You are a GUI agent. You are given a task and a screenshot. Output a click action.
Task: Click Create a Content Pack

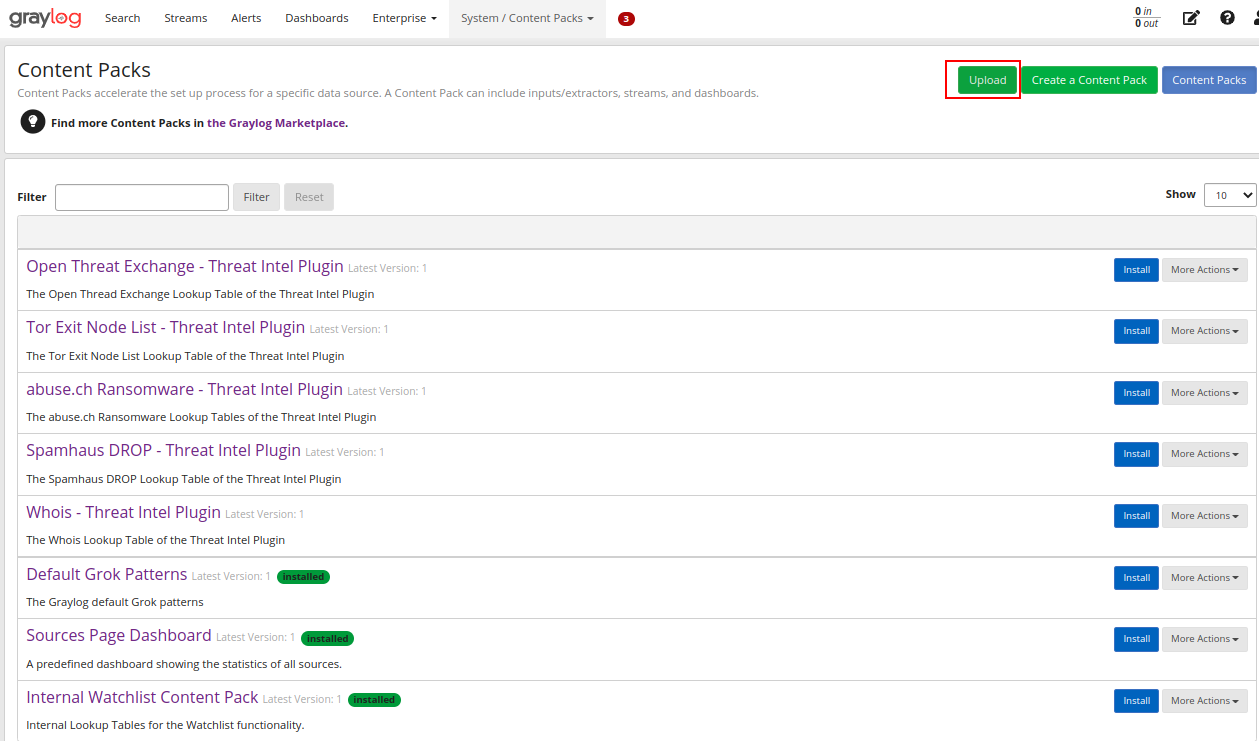point(1089,80)
